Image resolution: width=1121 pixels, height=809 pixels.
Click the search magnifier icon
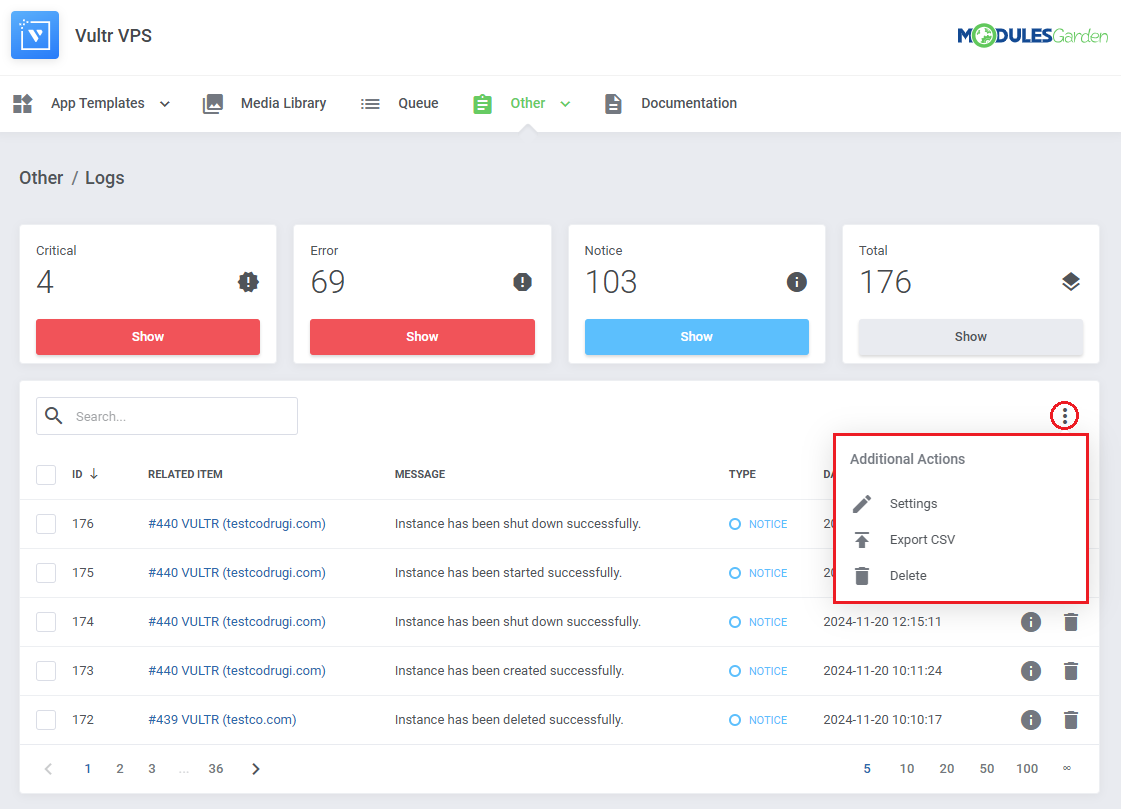[x=54, y=415]
